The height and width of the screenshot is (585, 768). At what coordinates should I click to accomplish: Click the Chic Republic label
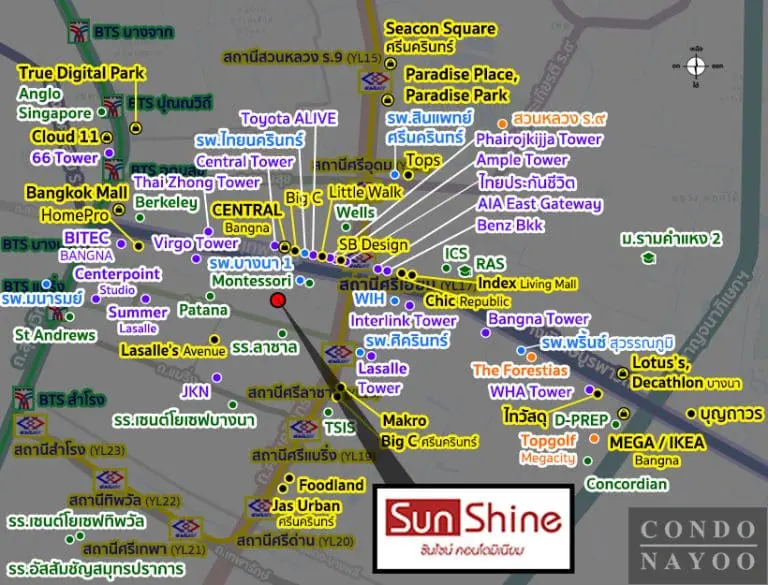point(467,301)
